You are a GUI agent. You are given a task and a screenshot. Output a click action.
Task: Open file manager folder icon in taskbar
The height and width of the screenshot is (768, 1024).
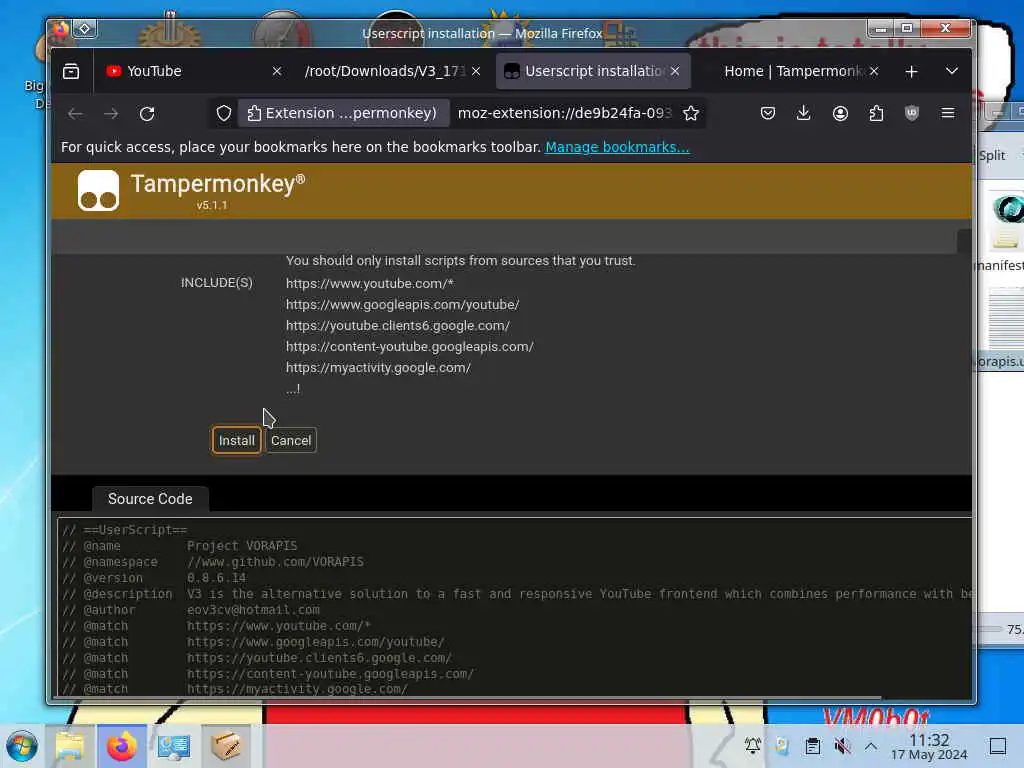pos(70,746)
